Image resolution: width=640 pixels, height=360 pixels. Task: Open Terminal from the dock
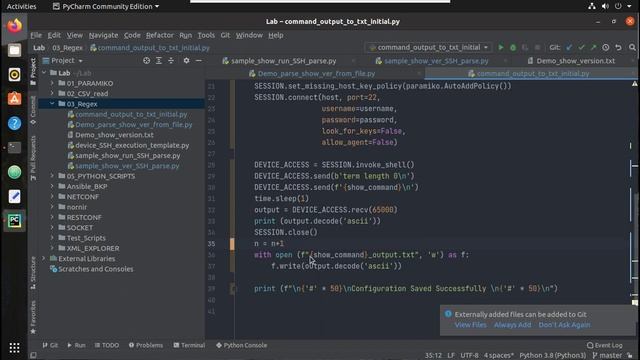point(14,147)
